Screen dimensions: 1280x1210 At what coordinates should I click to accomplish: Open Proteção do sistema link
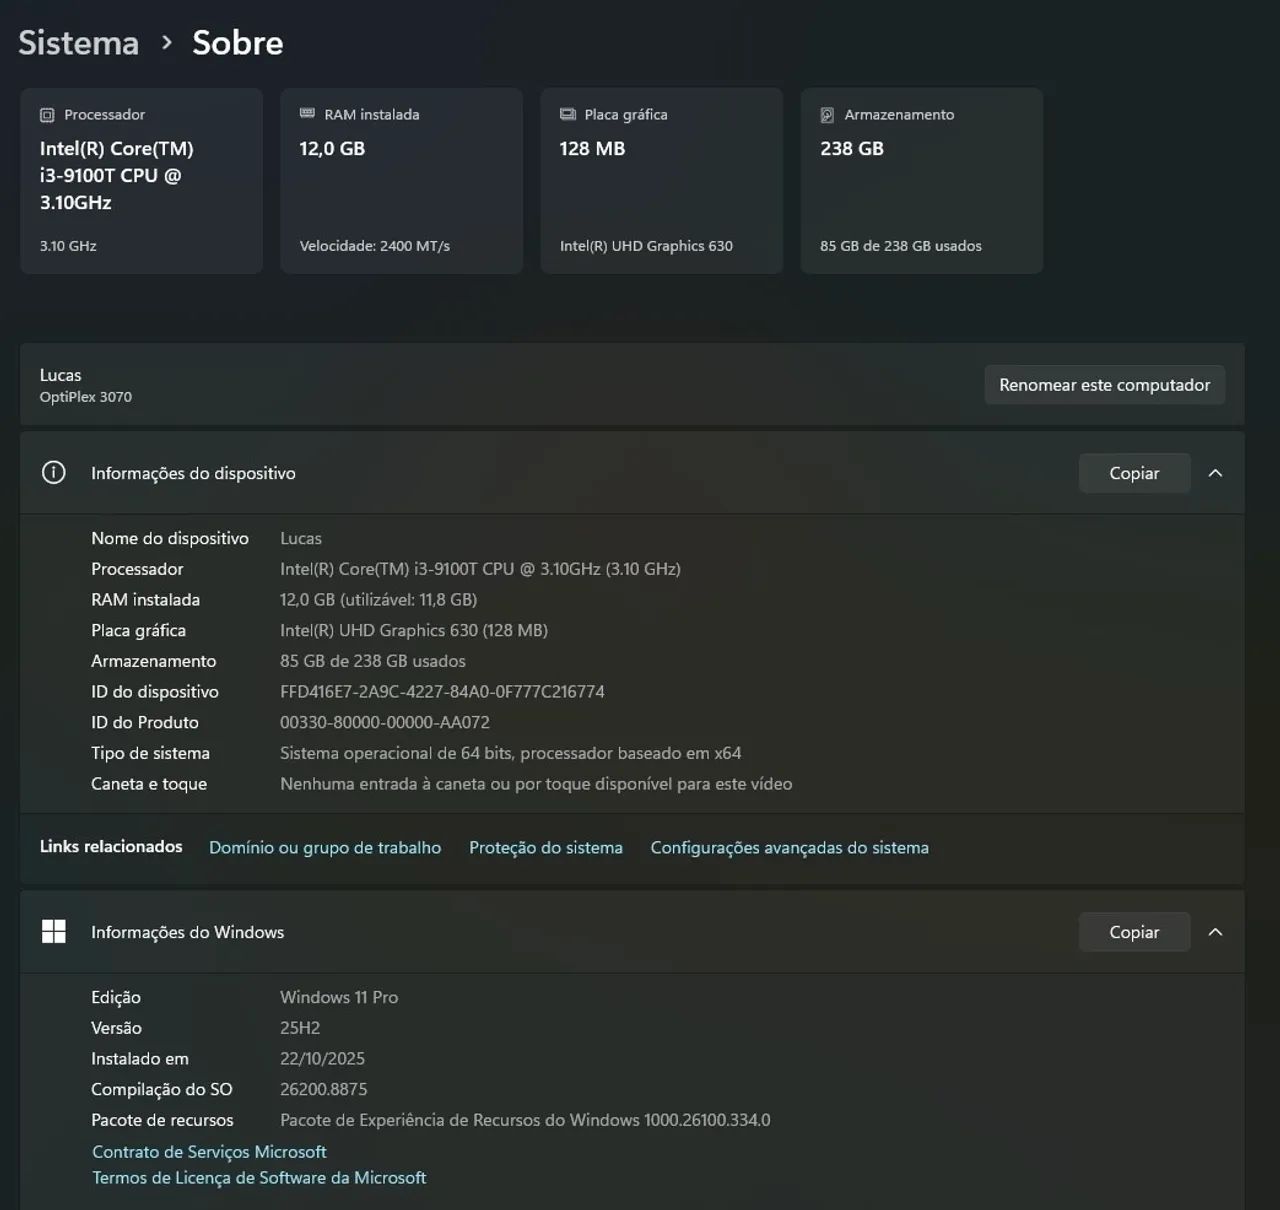pyautogui.click(x=546, y=847)
